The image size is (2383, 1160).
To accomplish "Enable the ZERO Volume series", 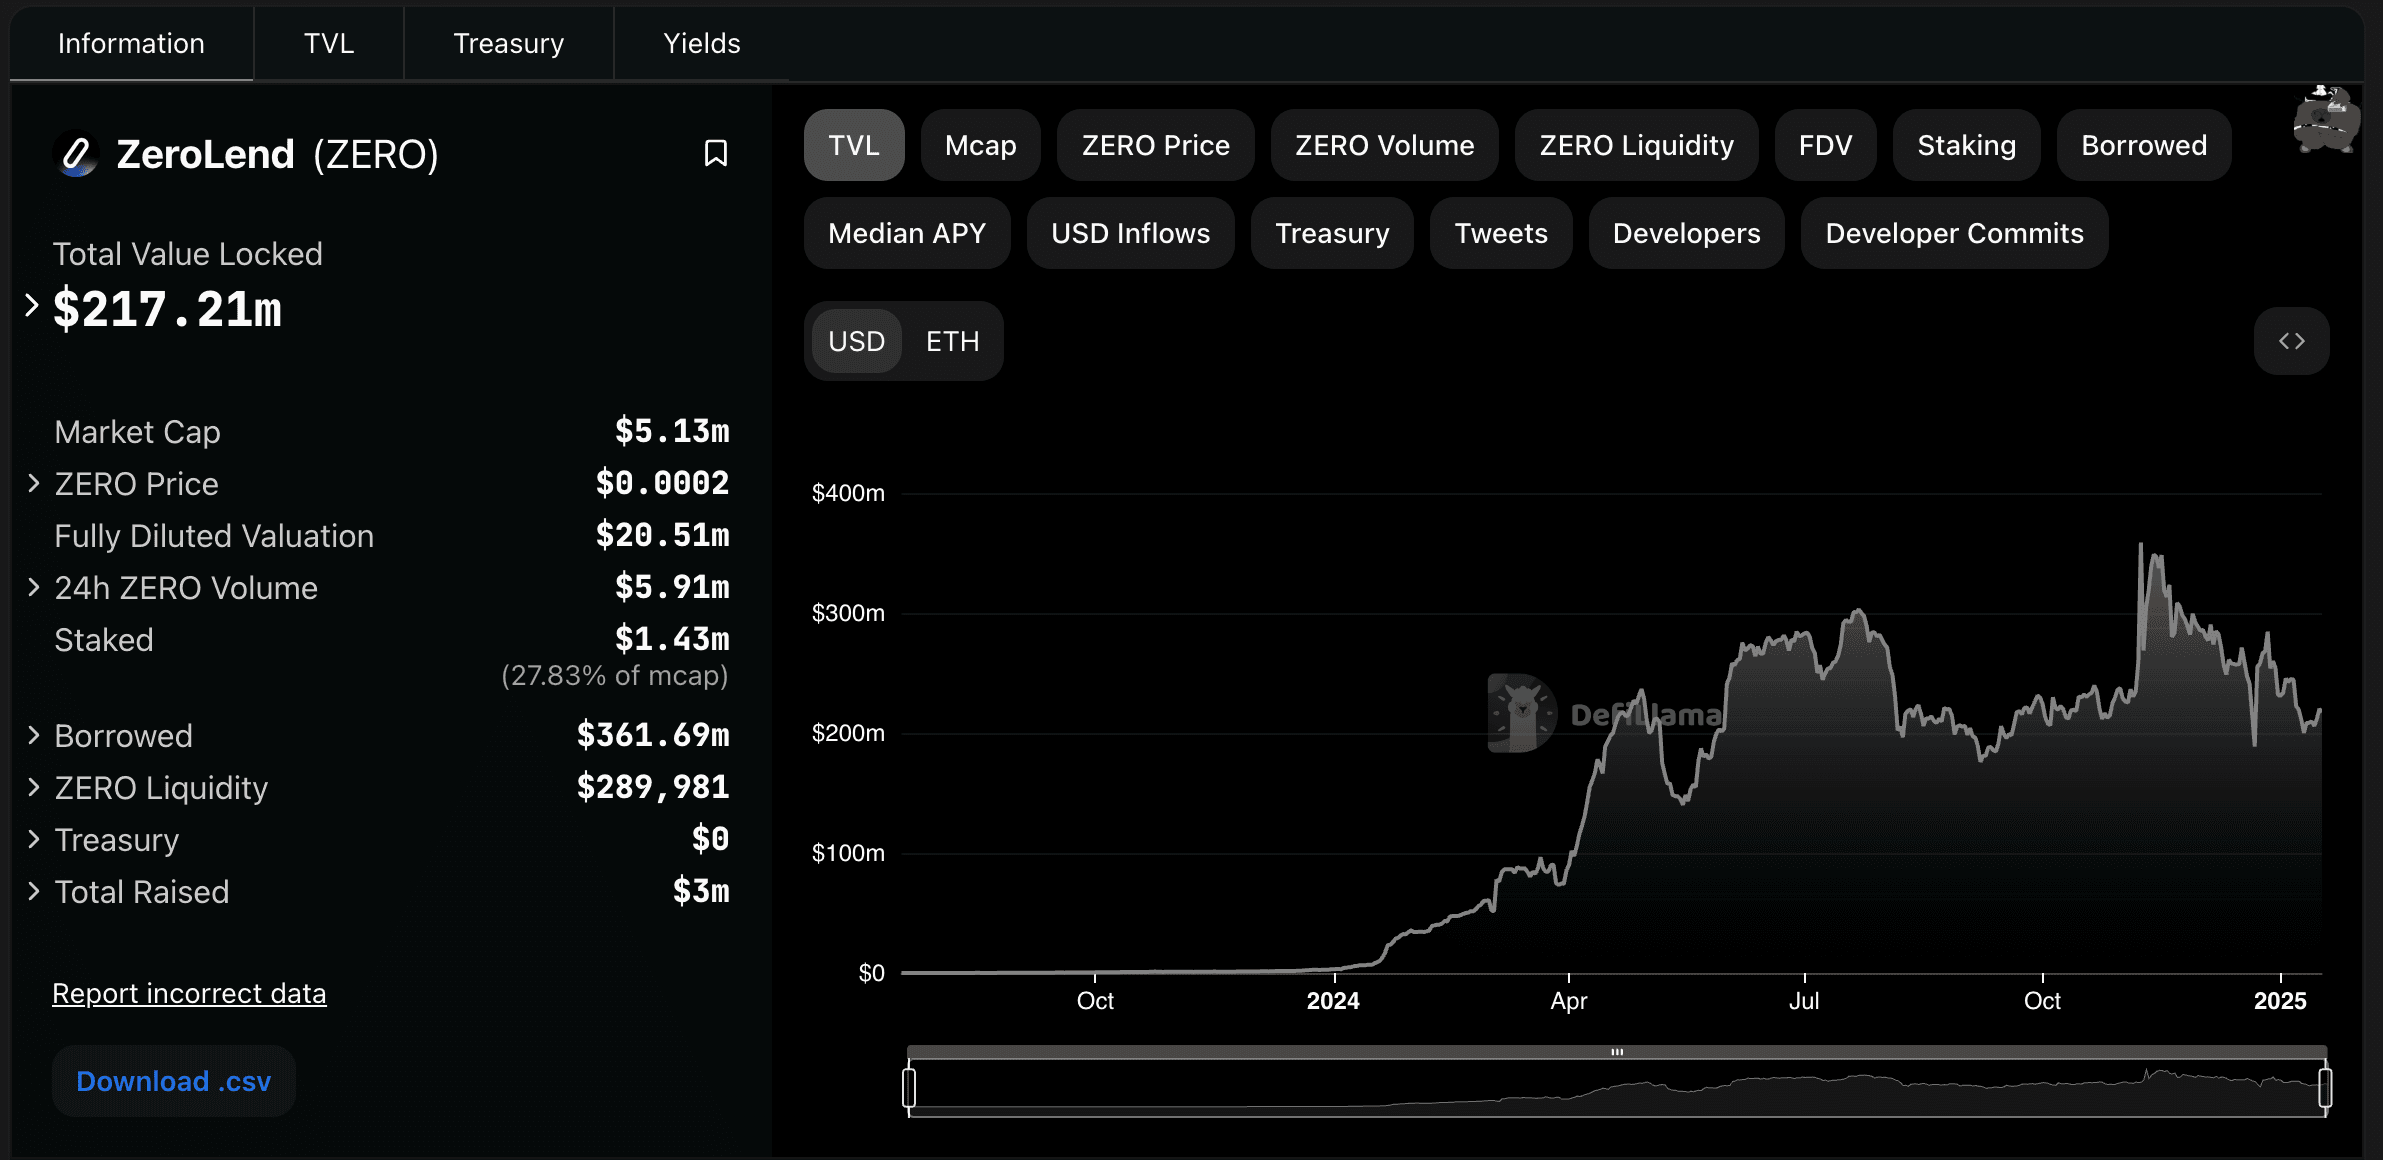I will click(1384, 145).
